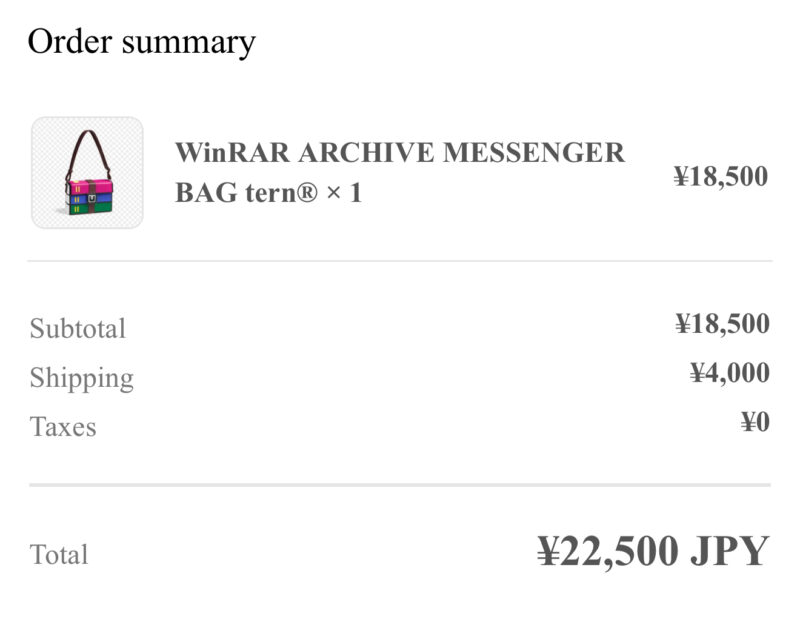The image size is (800, 636).
Task: Select the Shipping label
Action: click(82, 378)
